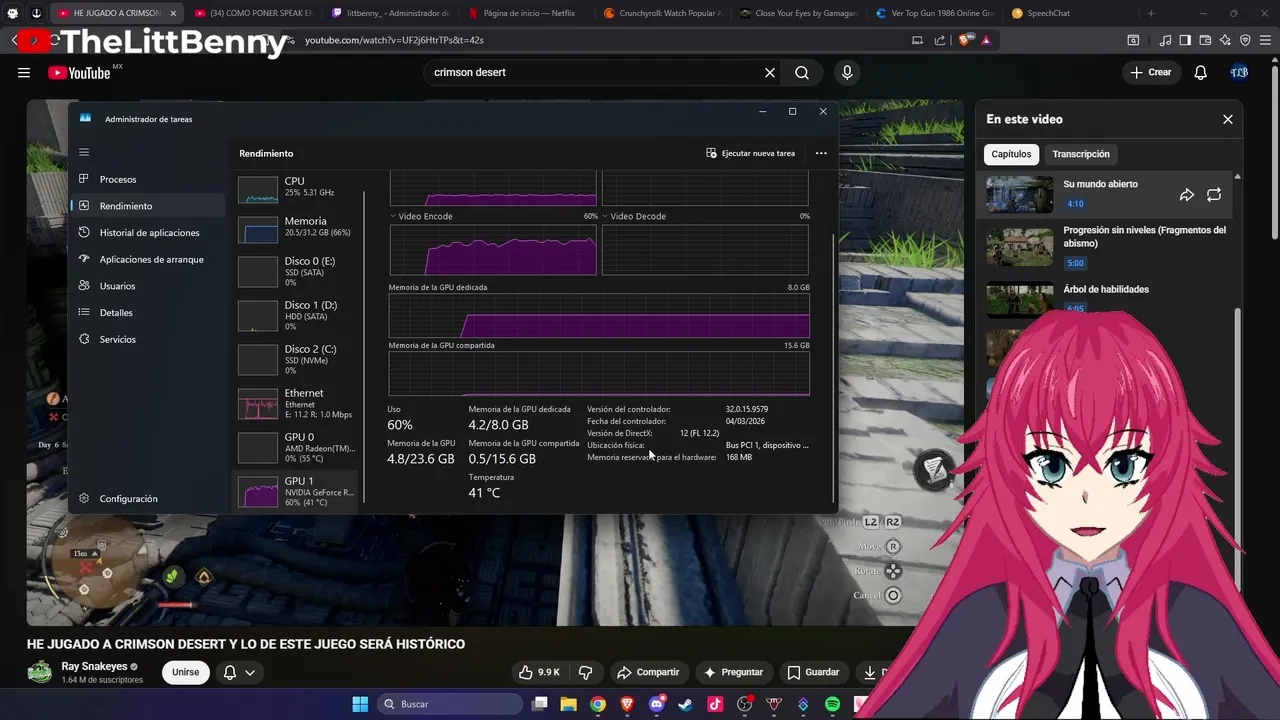The width and height of the screenshot is (1280, 720).
Task: Select GPU 0 AMD Radeon item
Action: point(297,447)
